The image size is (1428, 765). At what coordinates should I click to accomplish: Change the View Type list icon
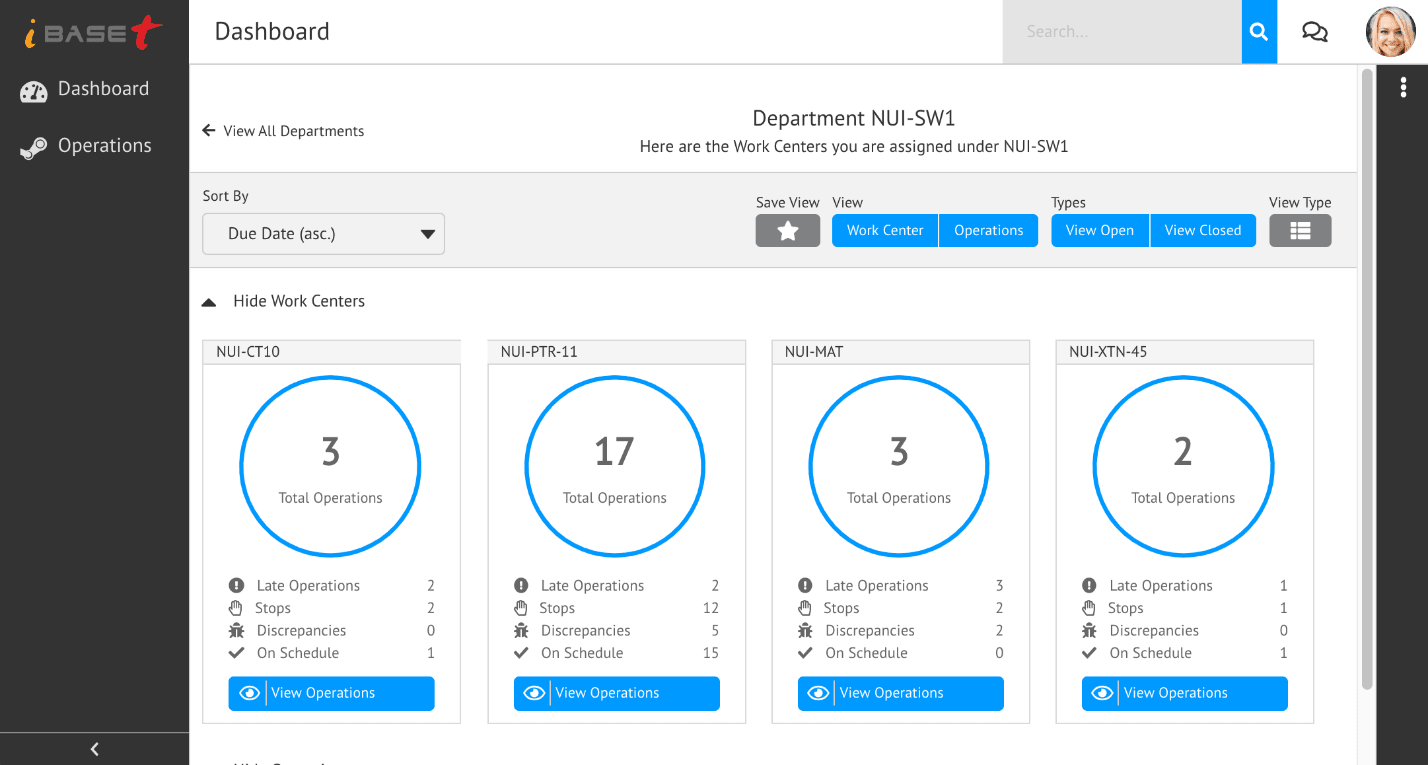tap(1300, 230)
